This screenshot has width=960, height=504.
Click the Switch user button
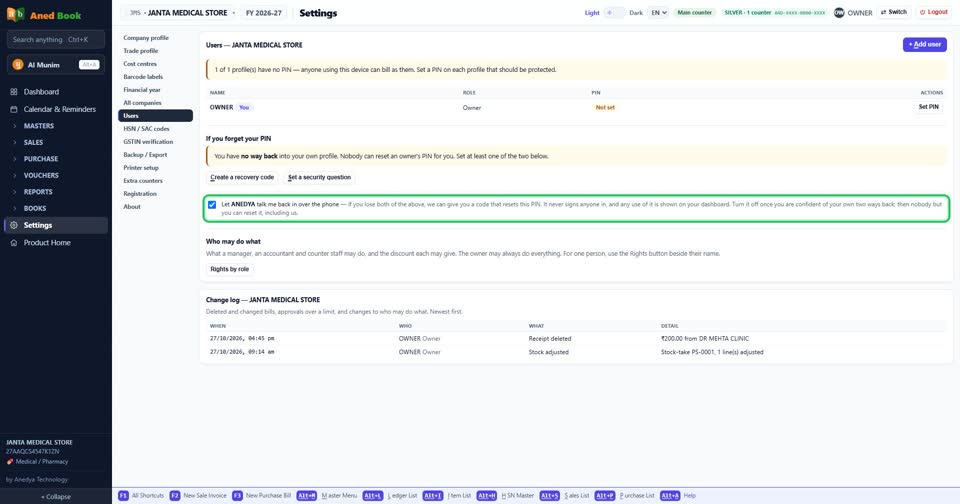[894, 12]
